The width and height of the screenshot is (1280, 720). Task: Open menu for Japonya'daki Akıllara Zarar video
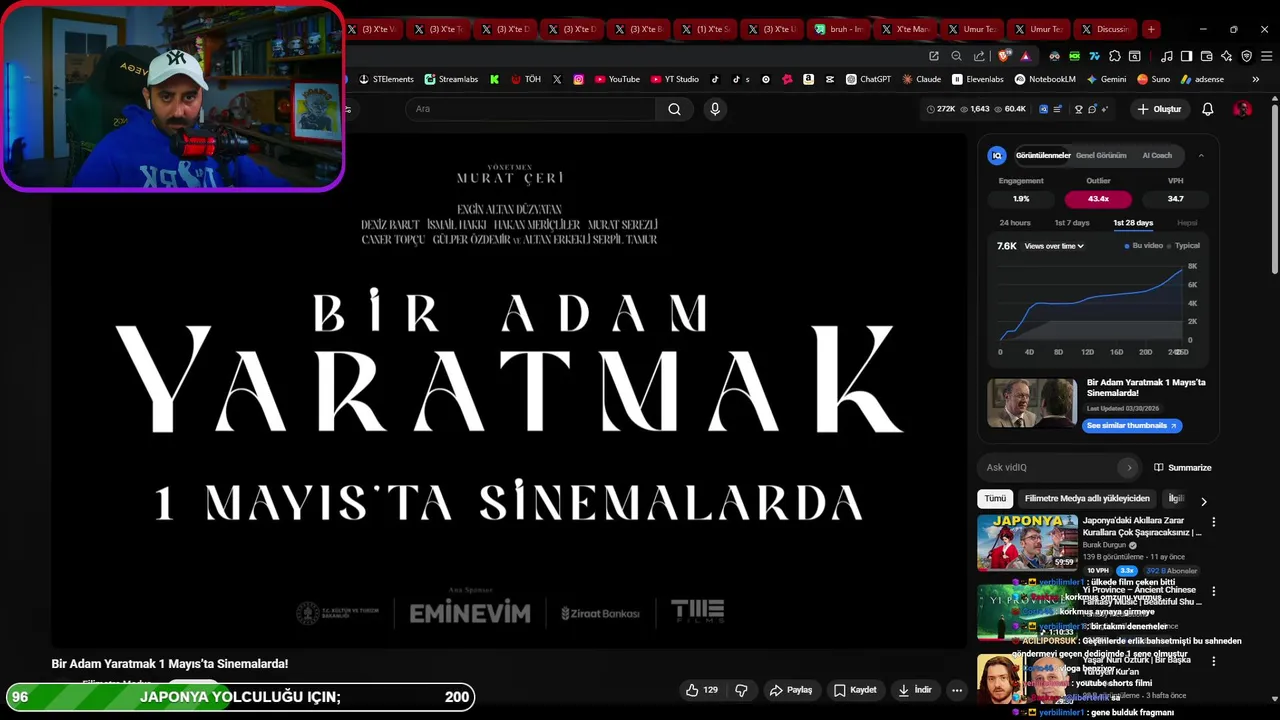(1213, 522)
